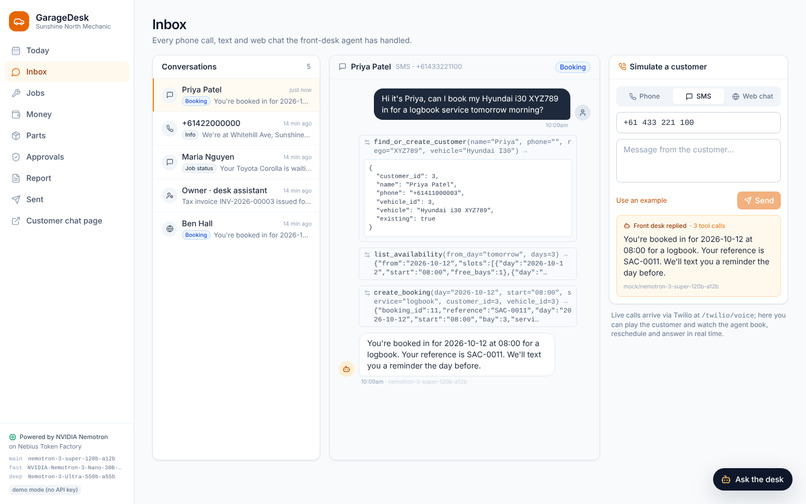Click the conversations count 5
Image resolution: width=806 pixels, height=504 pixels.
308,67
